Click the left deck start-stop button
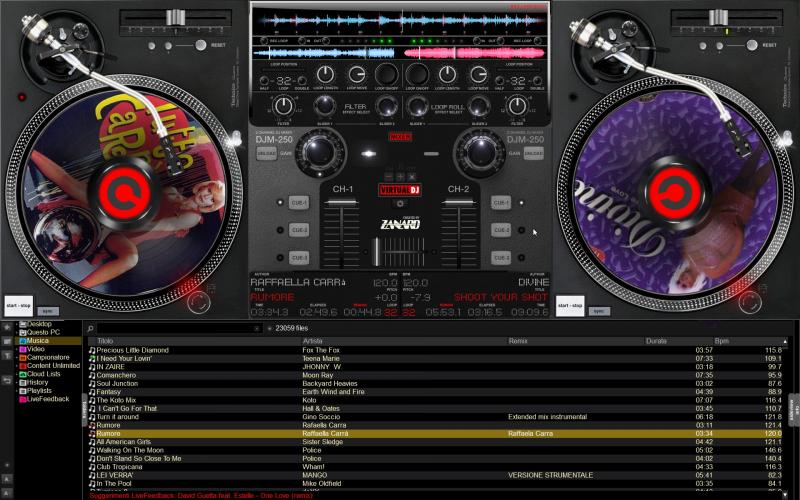Screen dimensions: 800x500 click(19, 306)
